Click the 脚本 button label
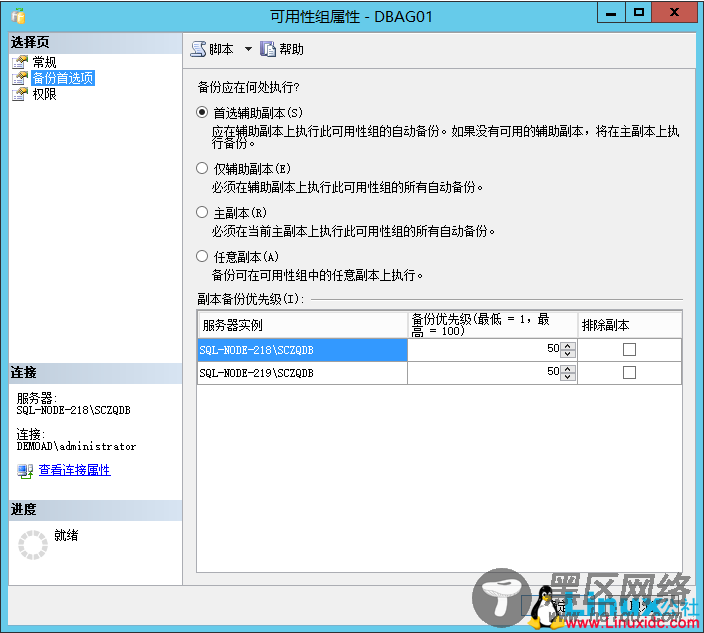The width and height of the screenshot is (704, 633). pyautogui.click(x=221, y=49)
